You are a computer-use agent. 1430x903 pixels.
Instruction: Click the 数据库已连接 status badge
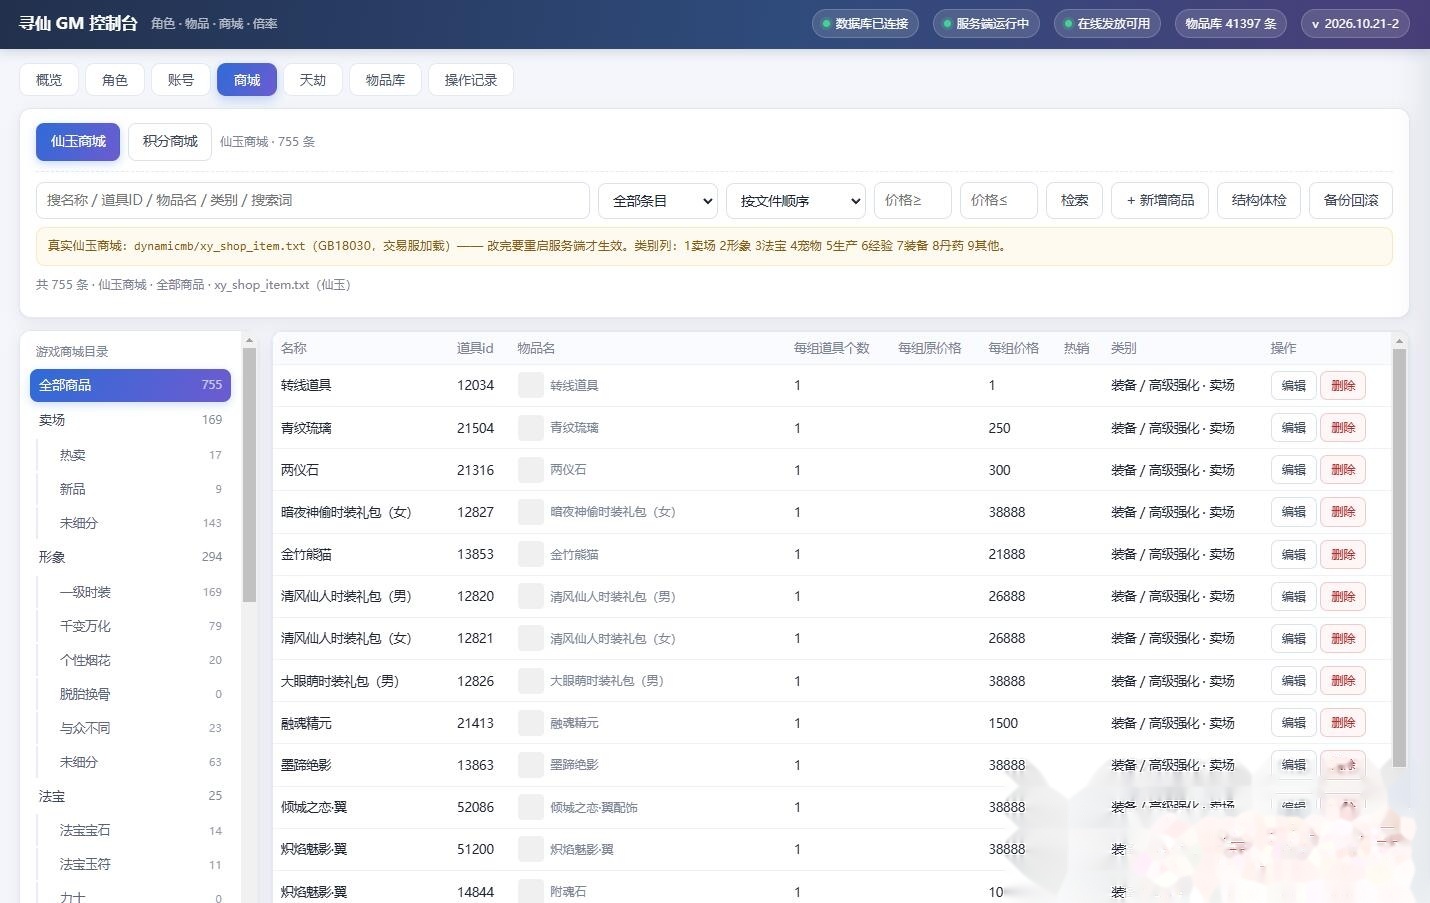point(865,24)
